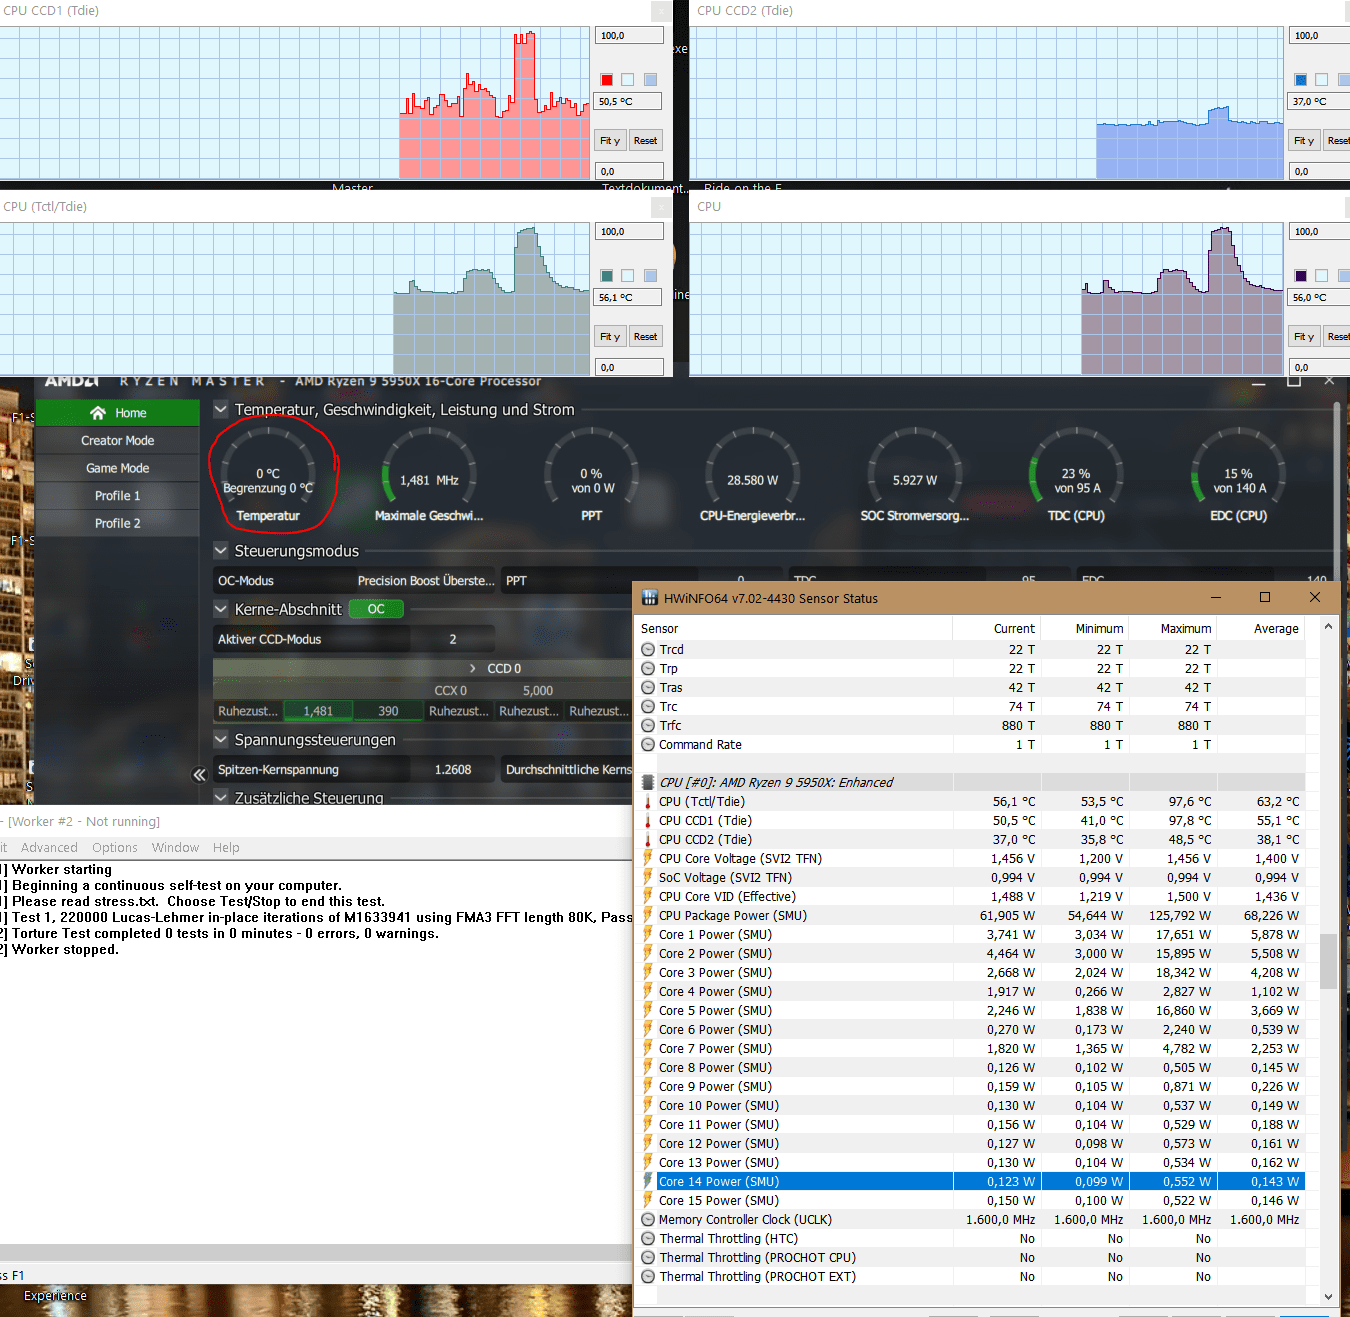
Task: Switch to Creator Mode in Ryzen Master
Action: [x=117, y=440]
